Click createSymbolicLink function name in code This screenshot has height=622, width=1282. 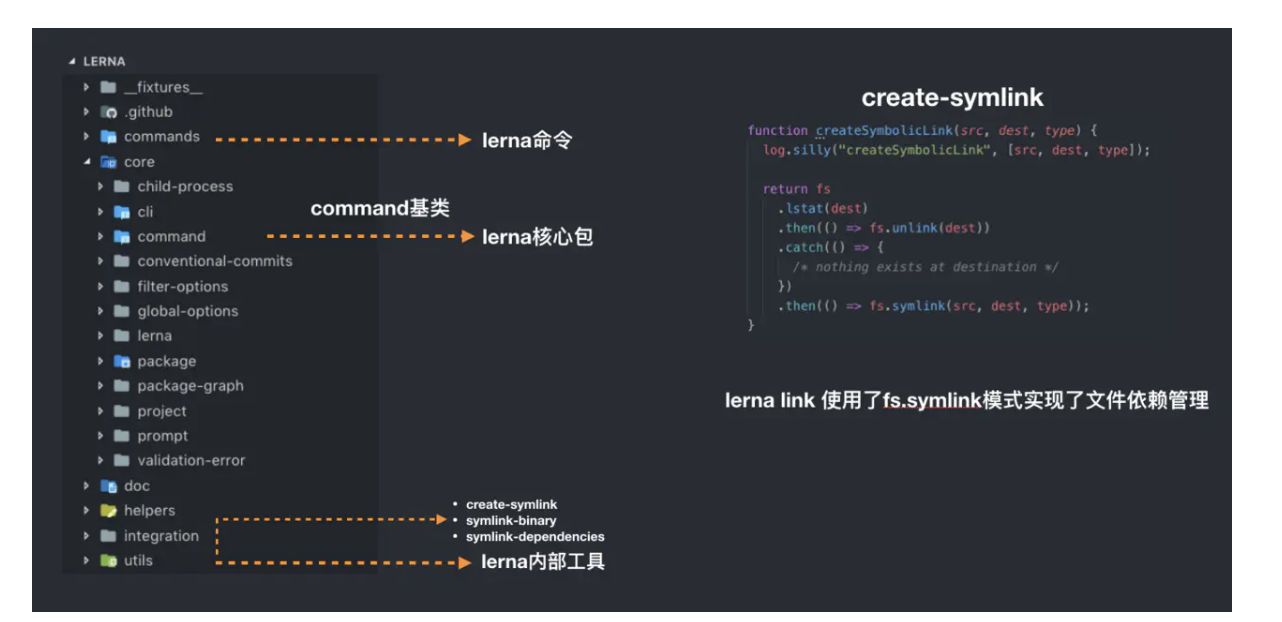882,131
